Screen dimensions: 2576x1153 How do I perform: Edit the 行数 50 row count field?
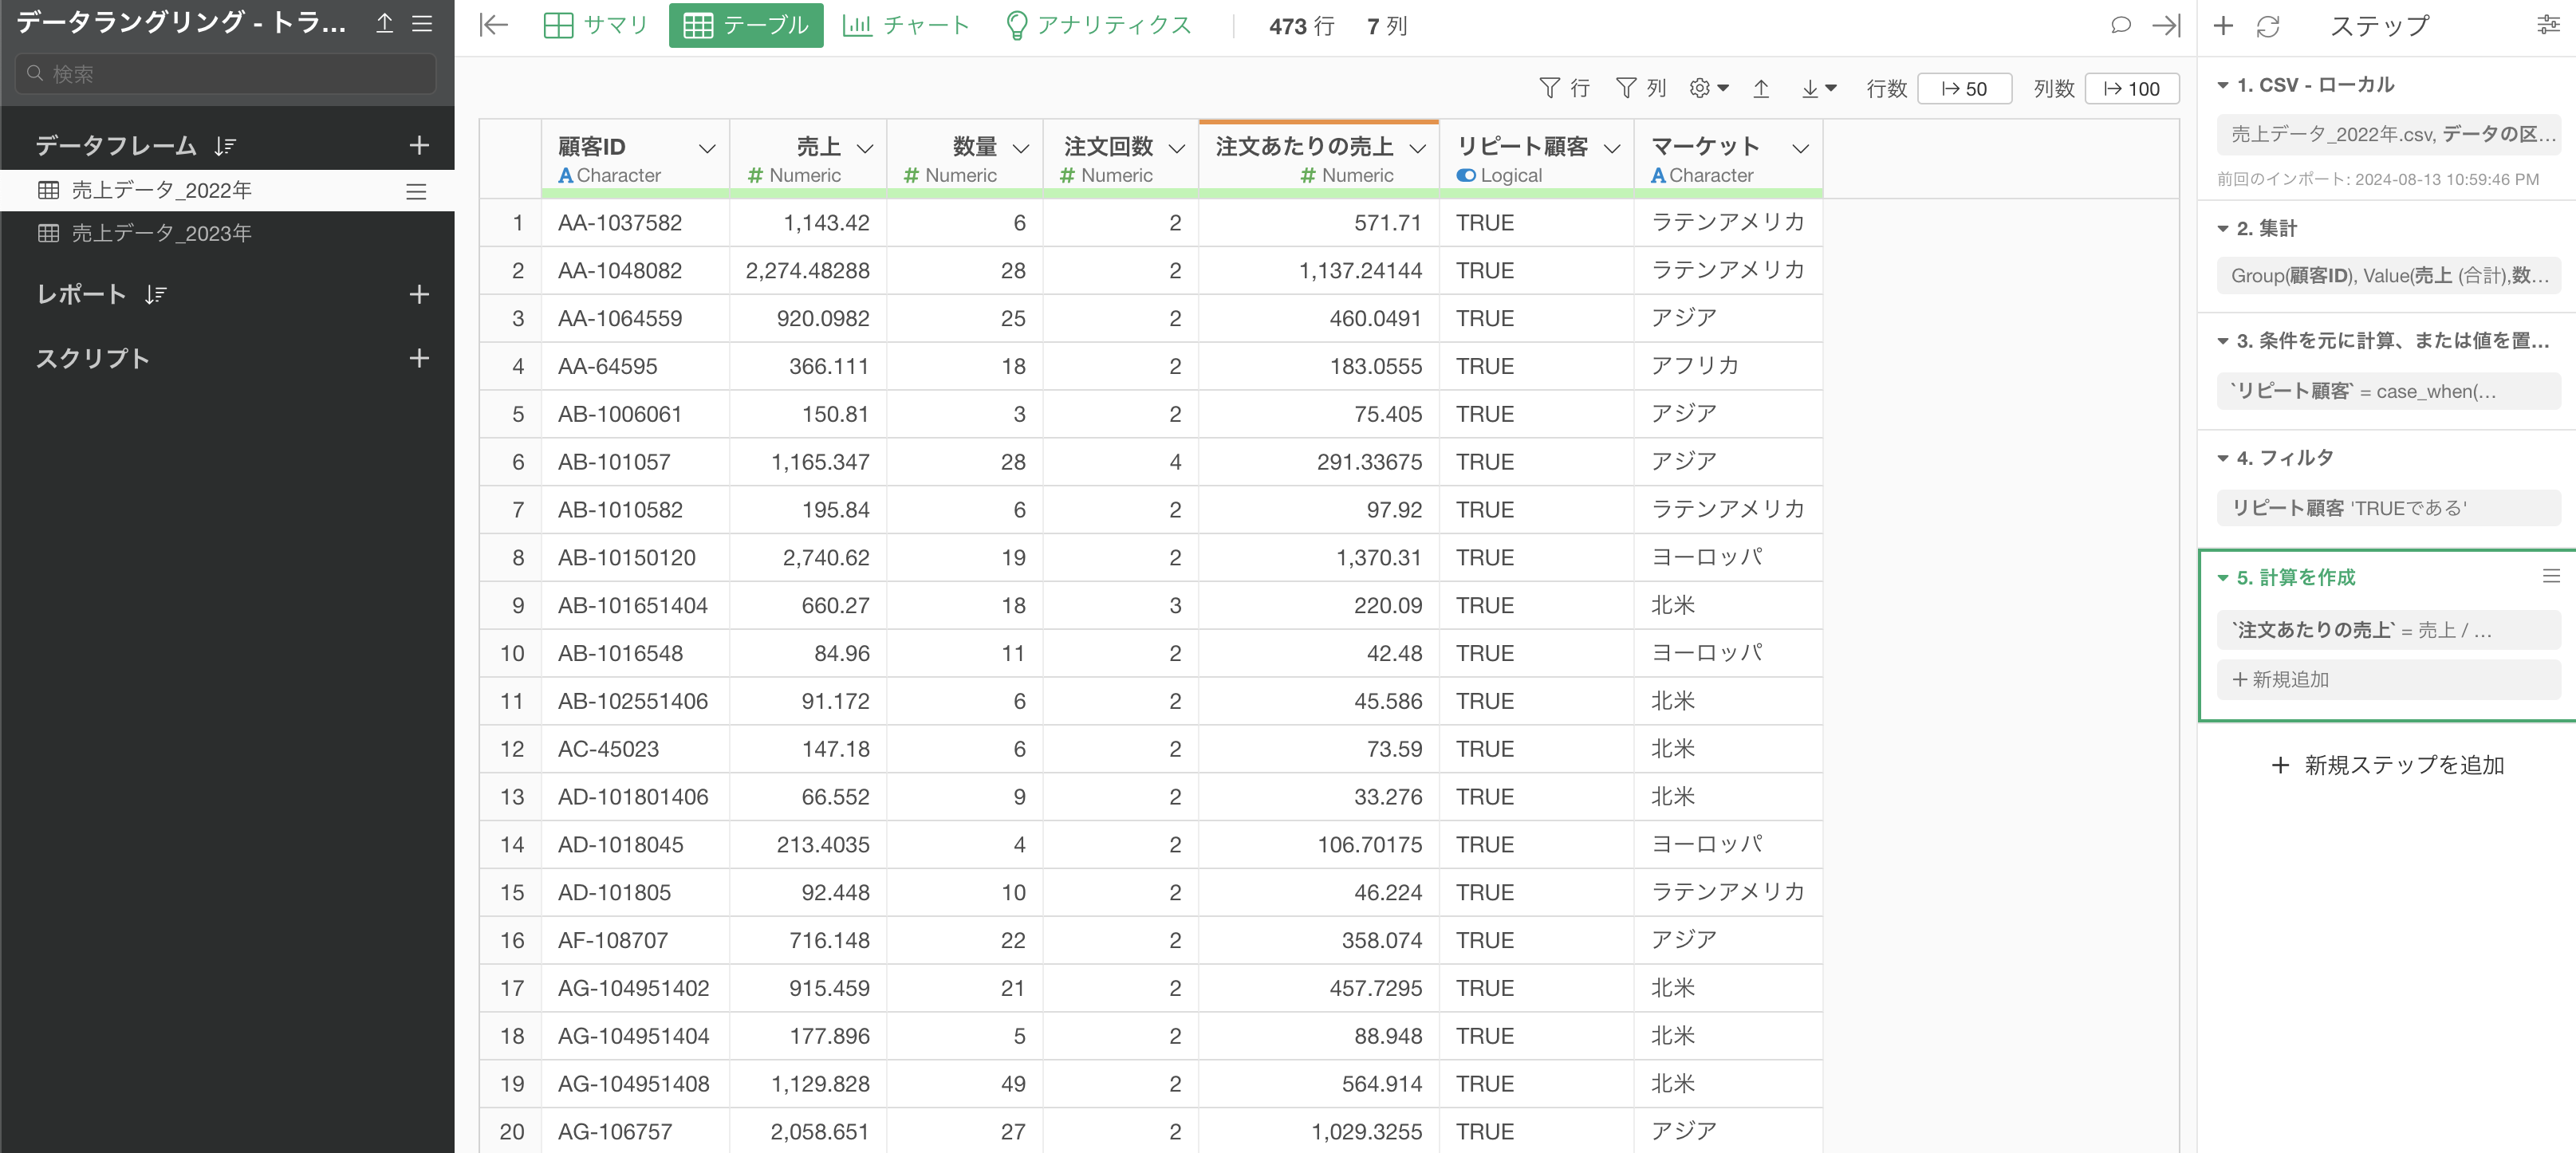pos(1964,88)
